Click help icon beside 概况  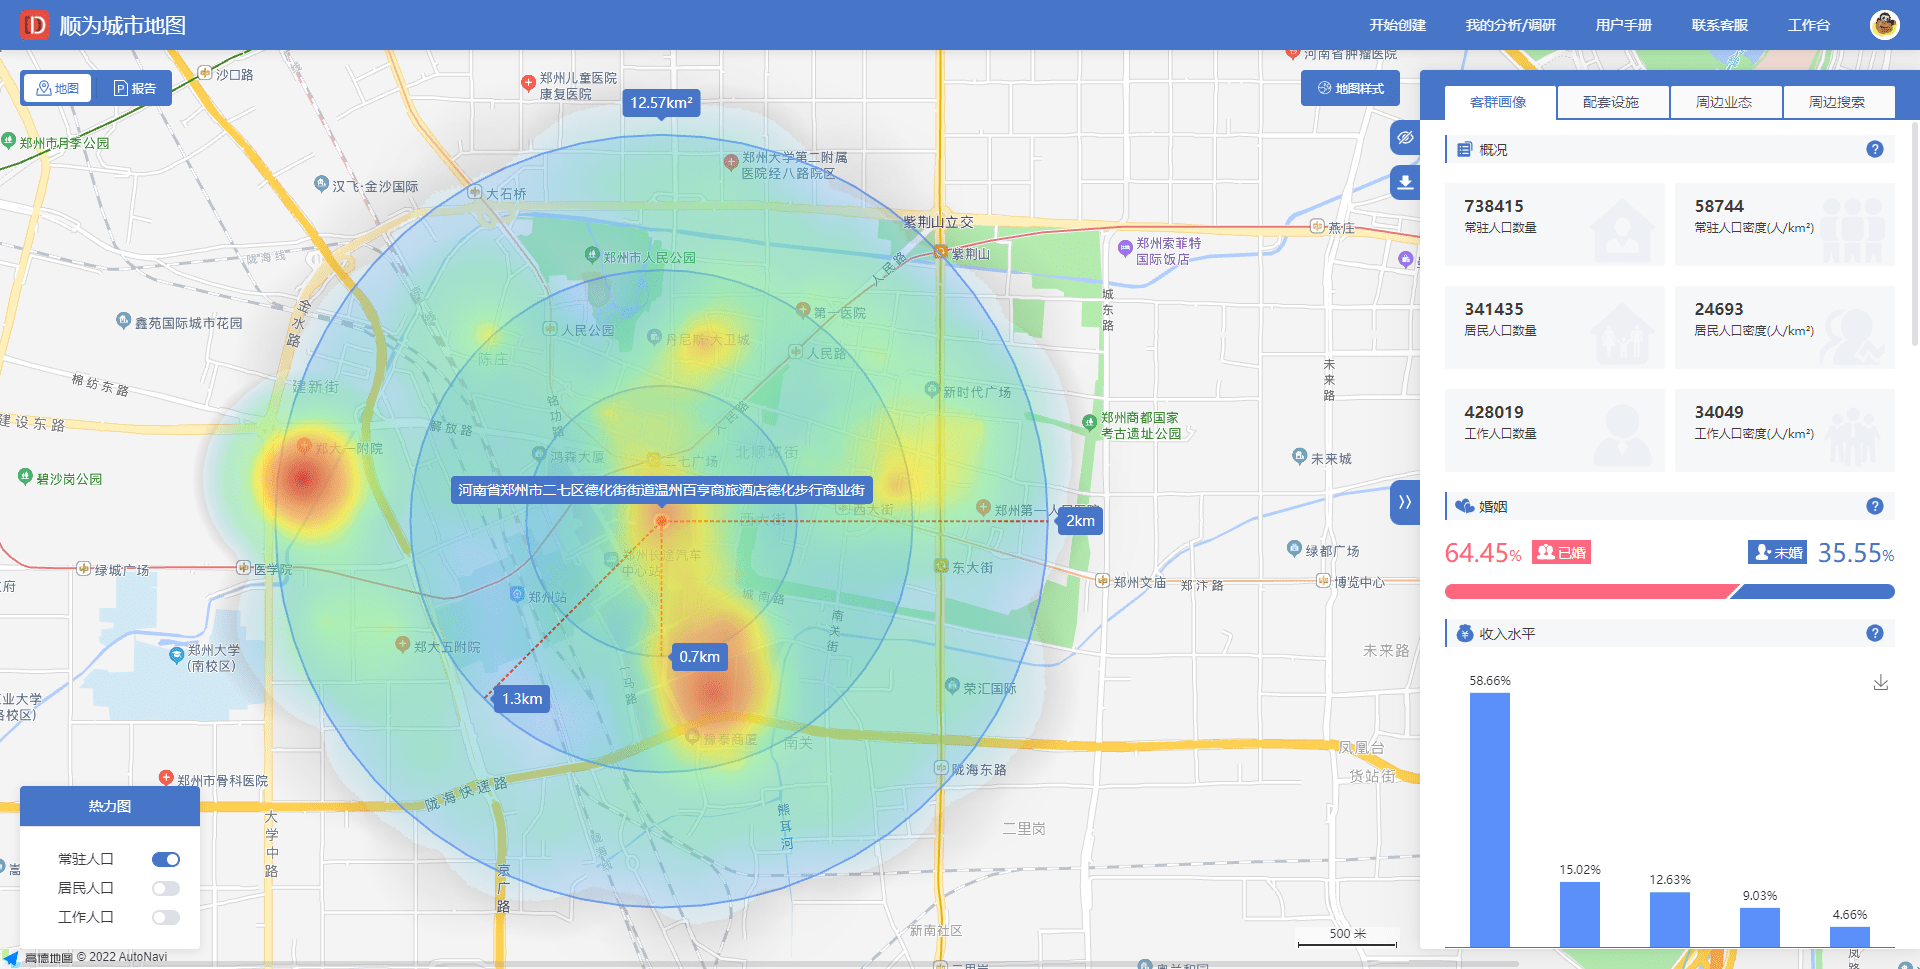(x=1874, y=149)
